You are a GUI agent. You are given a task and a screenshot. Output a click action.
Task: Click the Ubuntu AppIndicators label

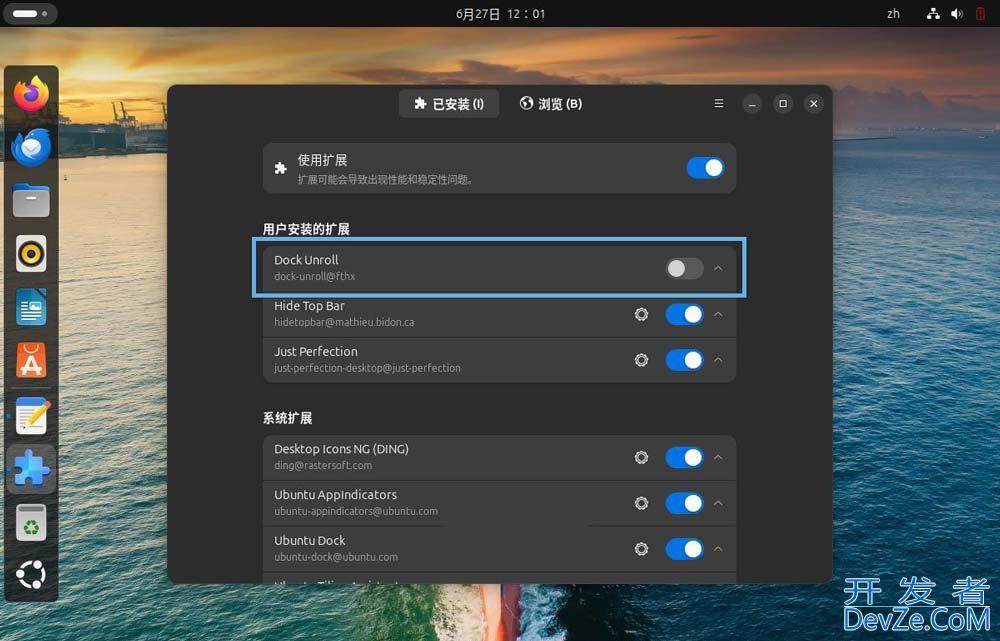point(335,494)
